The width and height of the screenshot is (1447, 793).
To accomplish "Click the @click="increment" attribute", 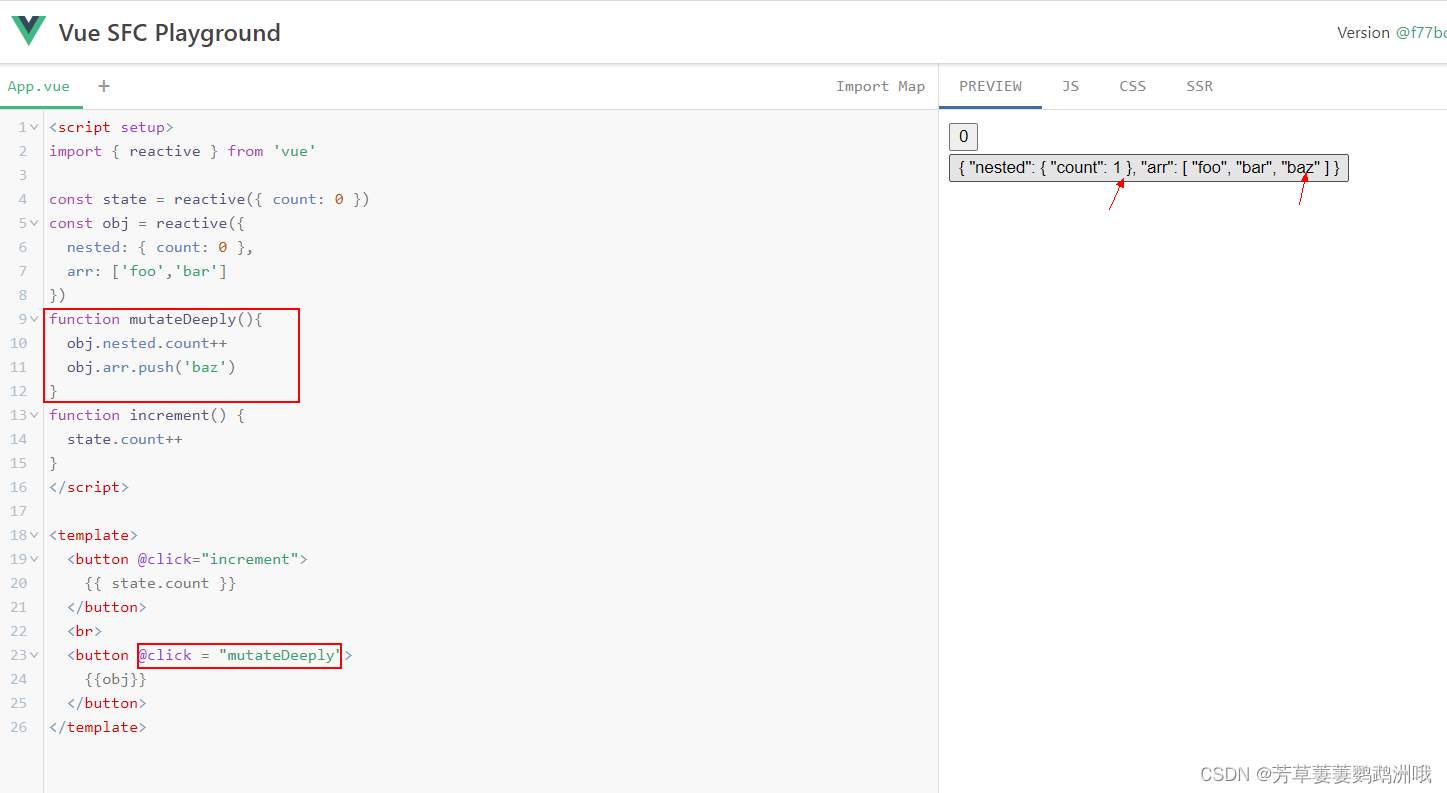I will click(x=218, y=559).
